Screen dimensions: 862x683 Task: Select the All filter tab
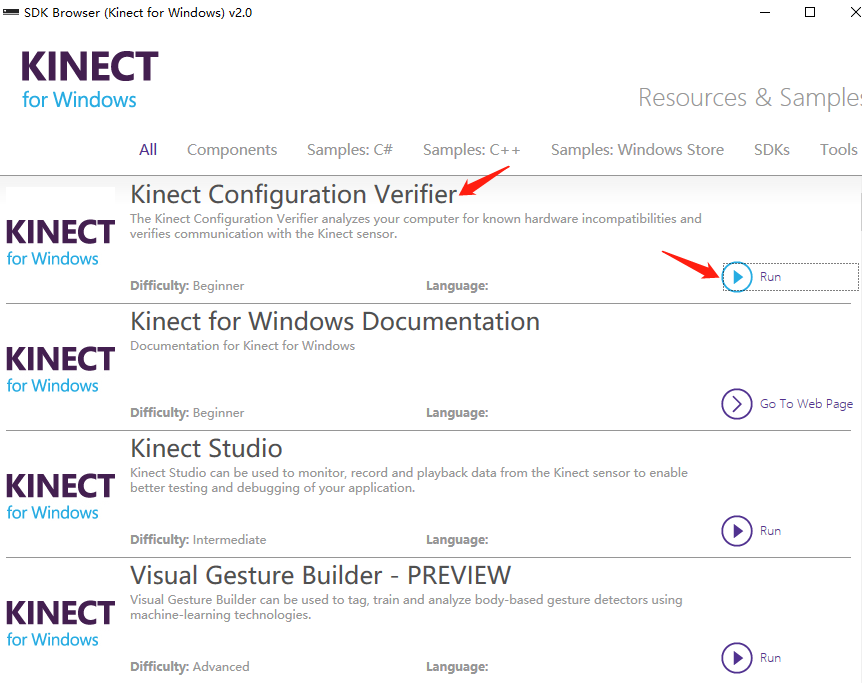click(147, 149)
